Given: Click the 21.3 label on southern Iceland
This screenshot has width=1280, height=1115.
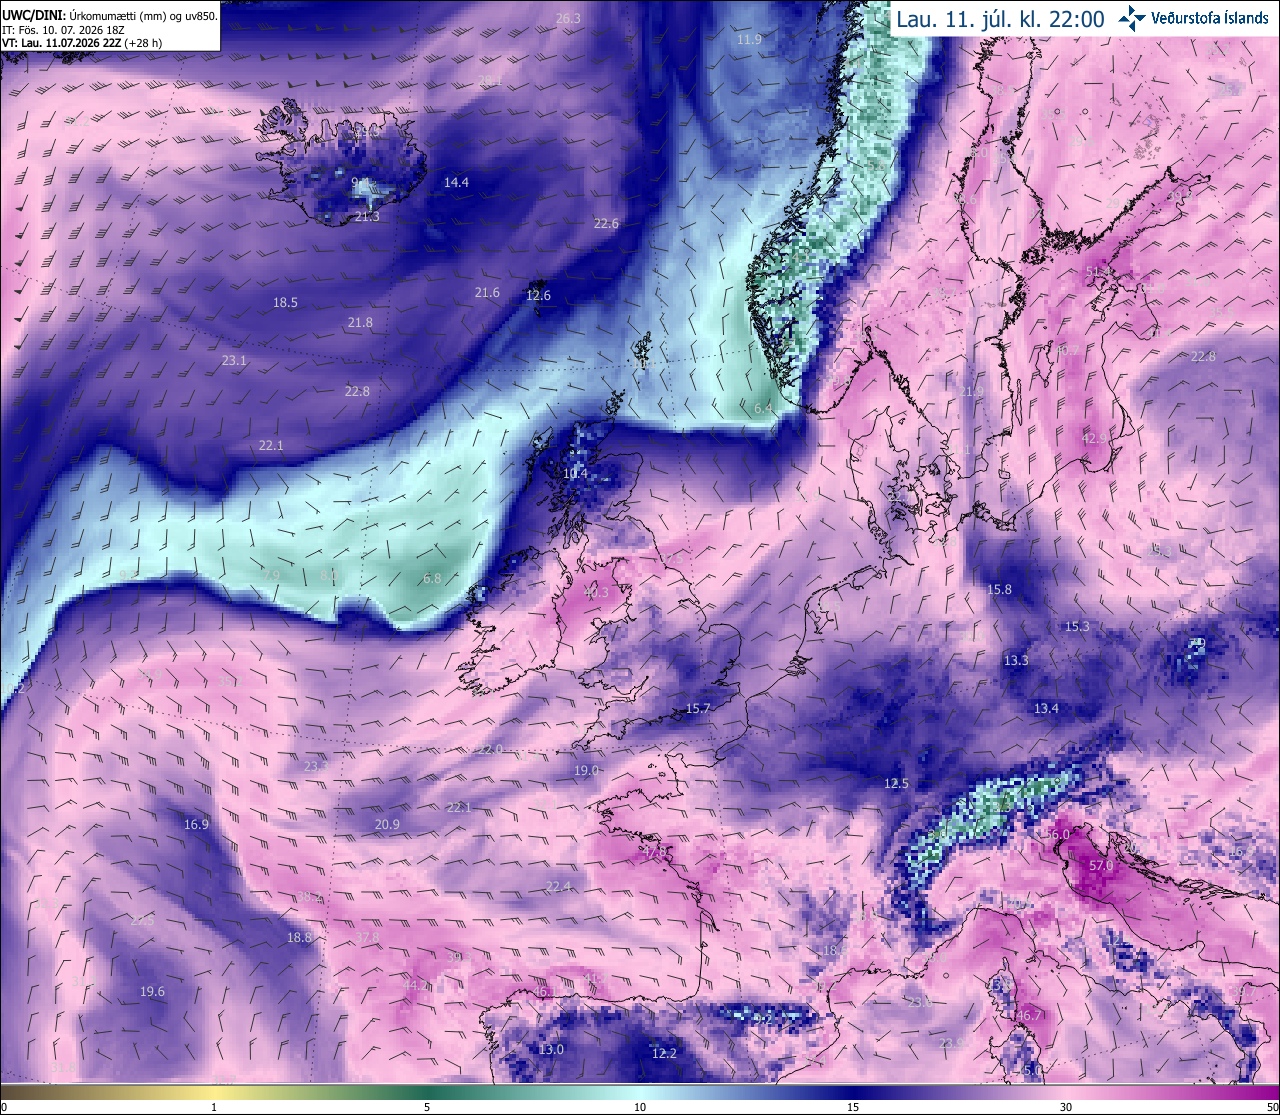Looking at the screenshot, I should click(x=367, y=217).
